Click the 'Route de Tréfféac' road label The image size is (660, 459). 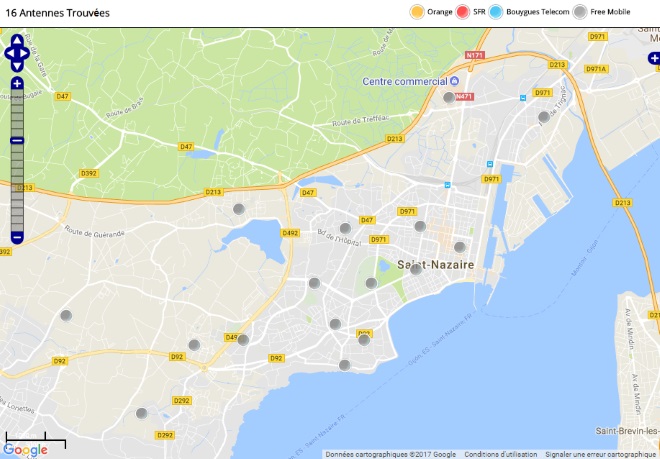(x=361, y=121)
